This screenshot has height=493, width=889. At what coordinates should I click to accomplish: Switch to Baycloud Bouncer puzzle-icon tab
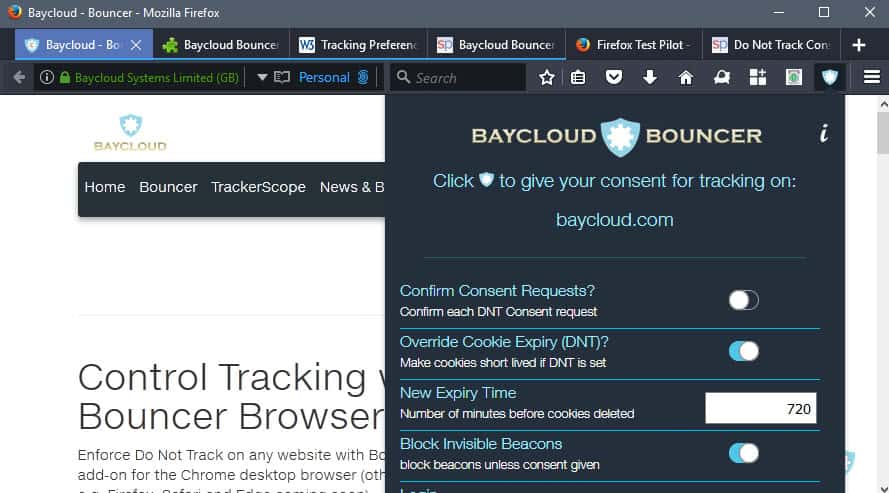pos(221,45)
